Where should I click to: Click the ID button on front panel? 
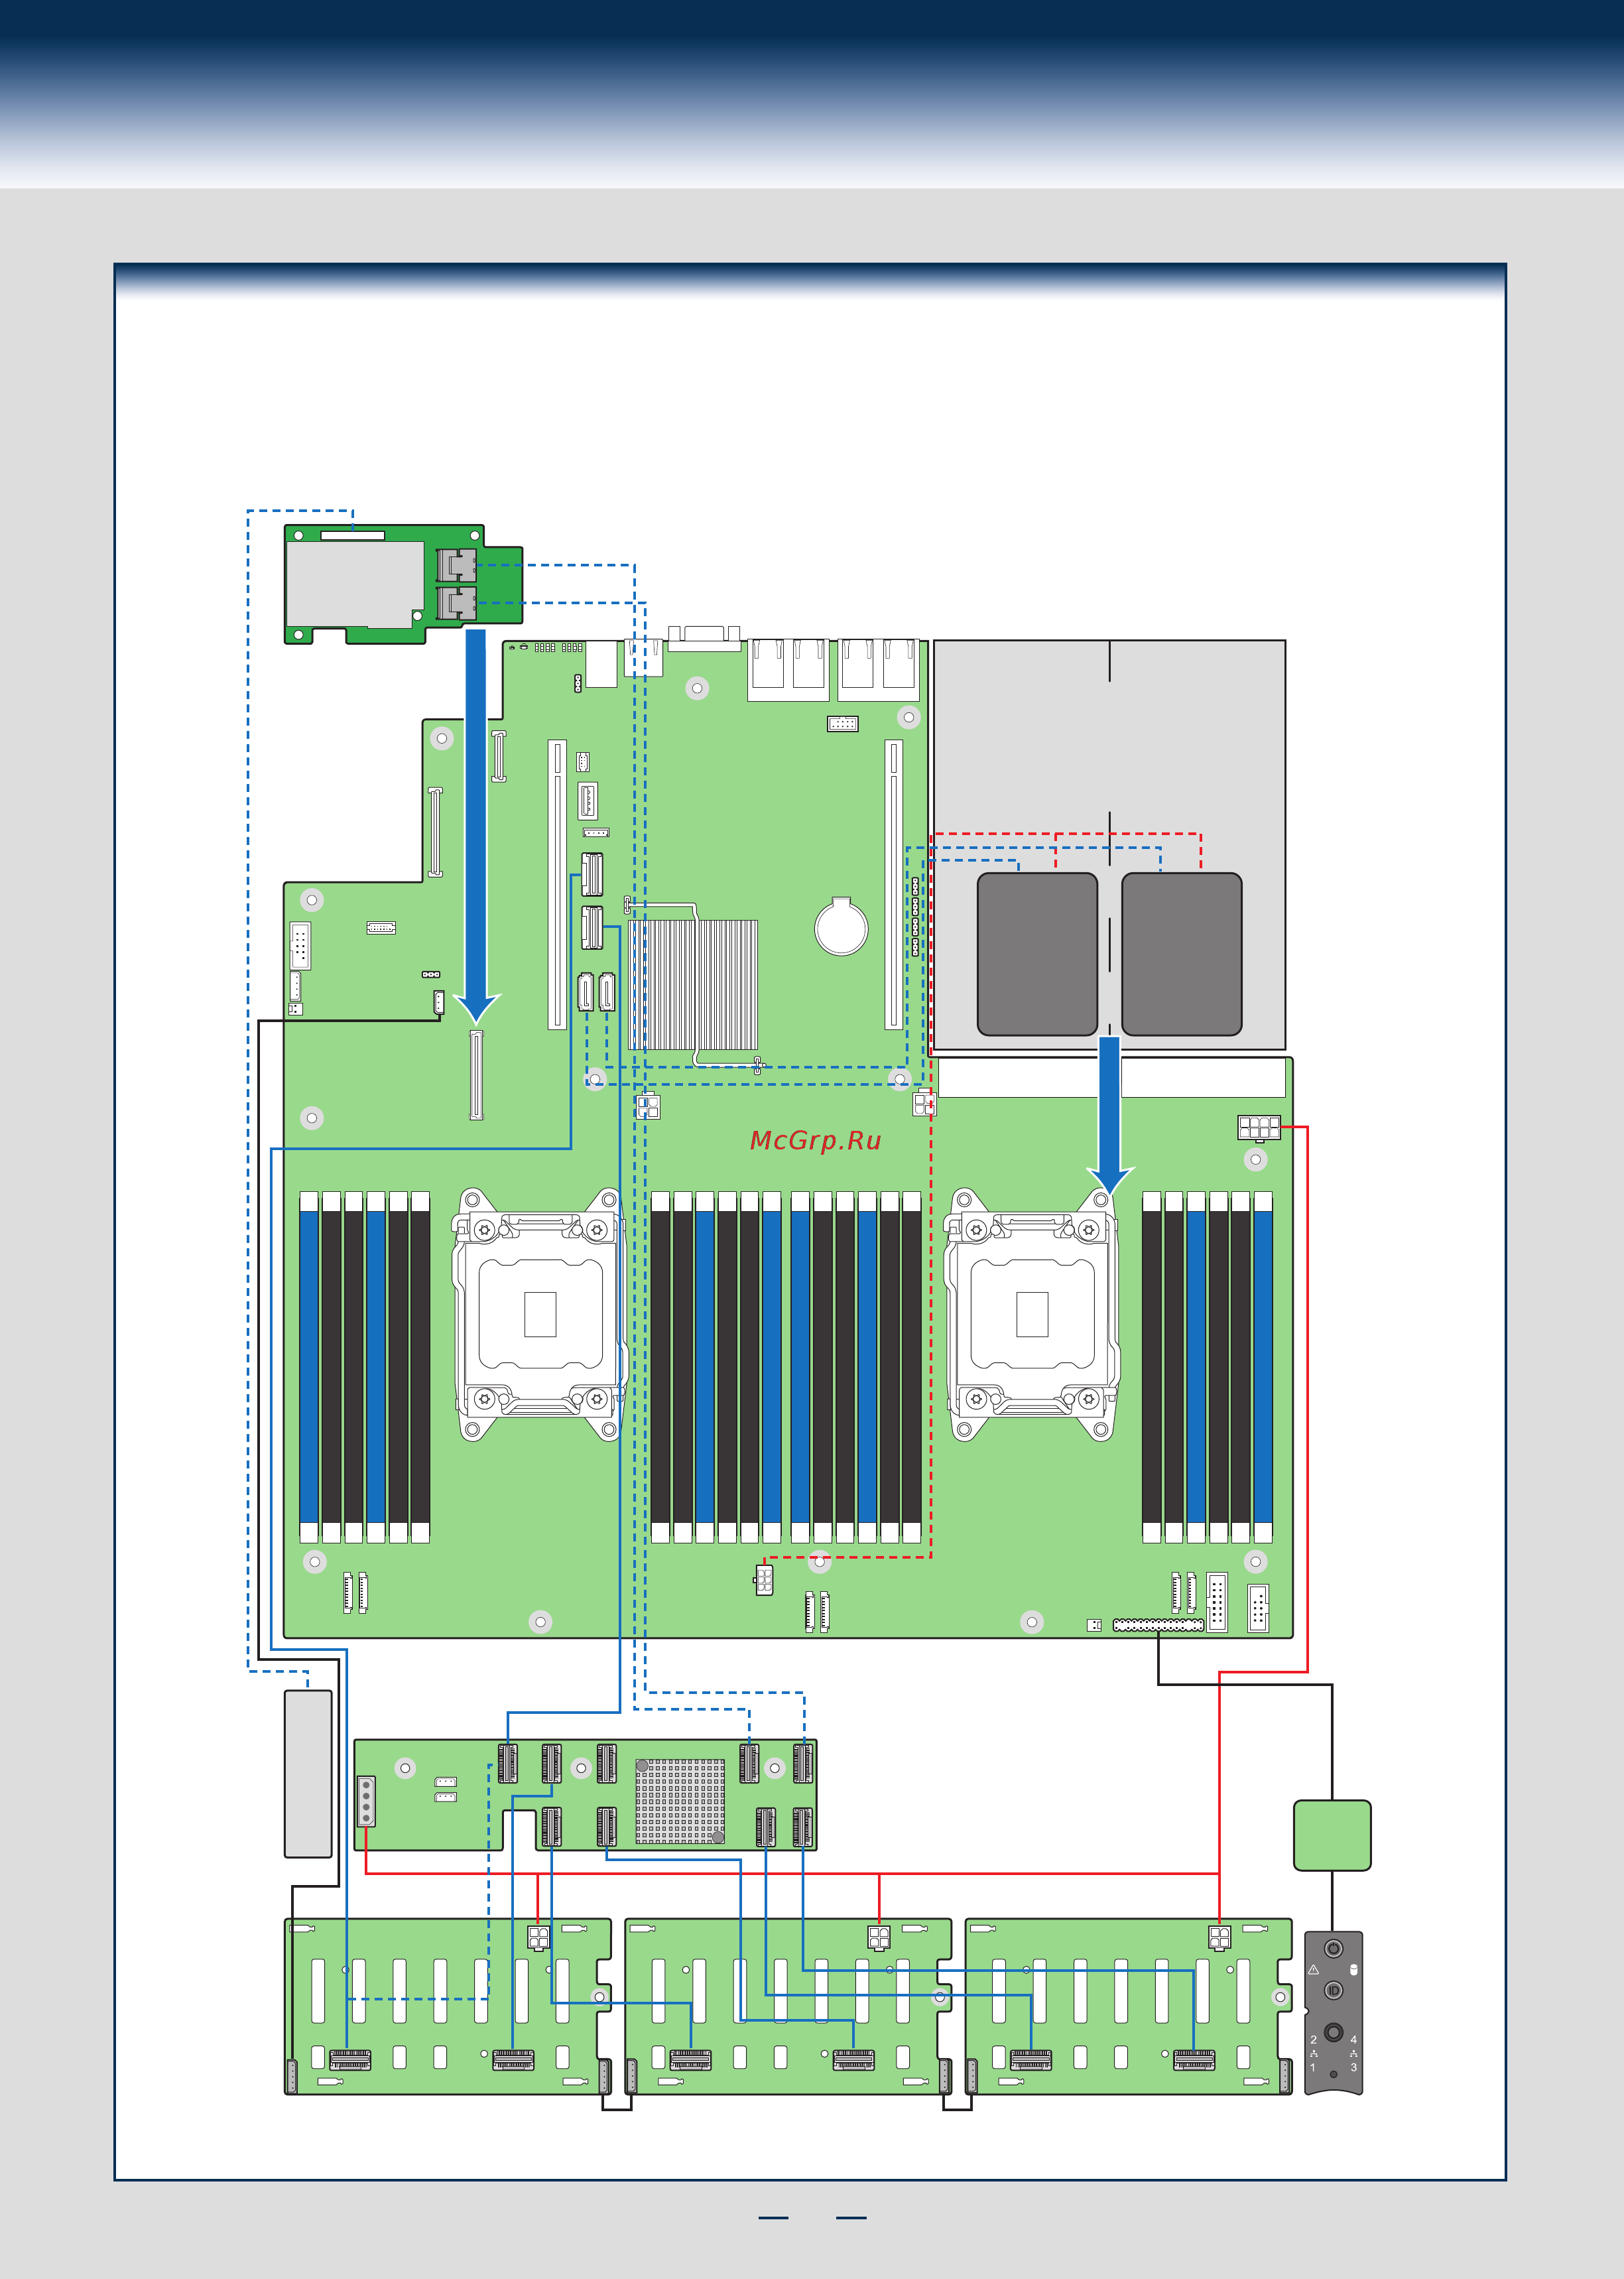click(1334, 1990)
